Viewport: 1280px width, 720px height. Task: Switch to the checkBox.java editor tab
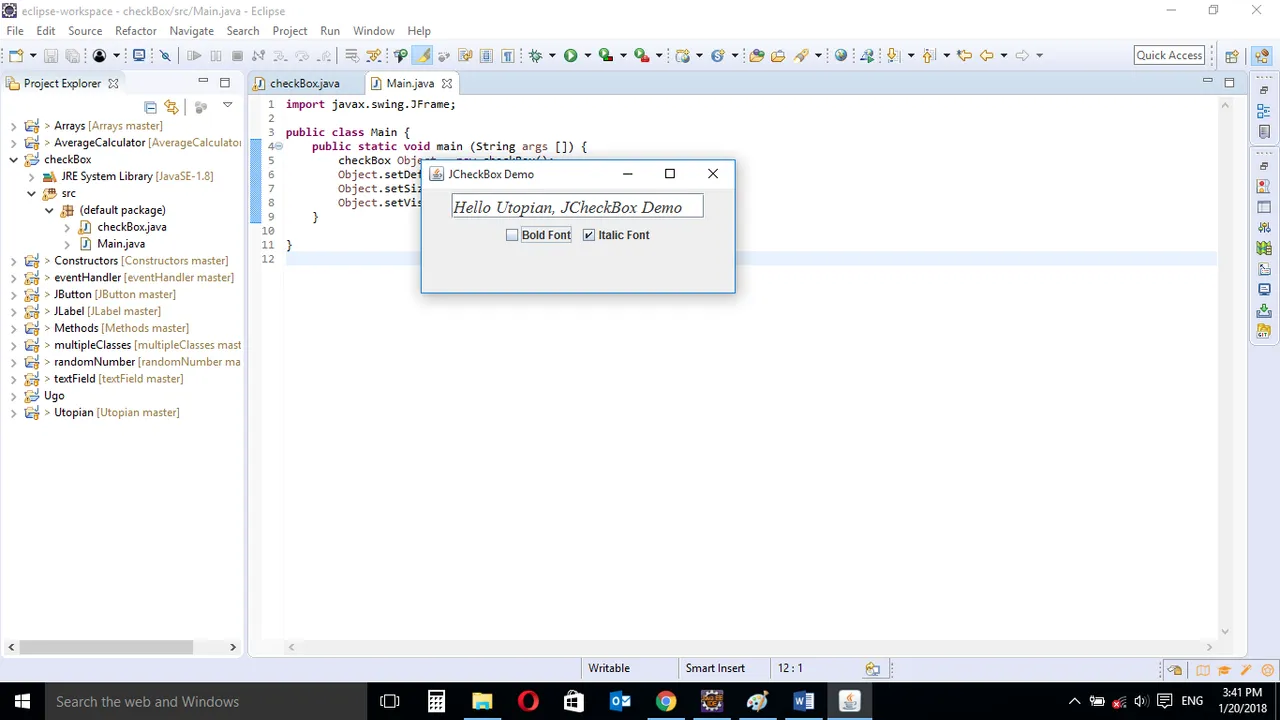tap(304, 84)
